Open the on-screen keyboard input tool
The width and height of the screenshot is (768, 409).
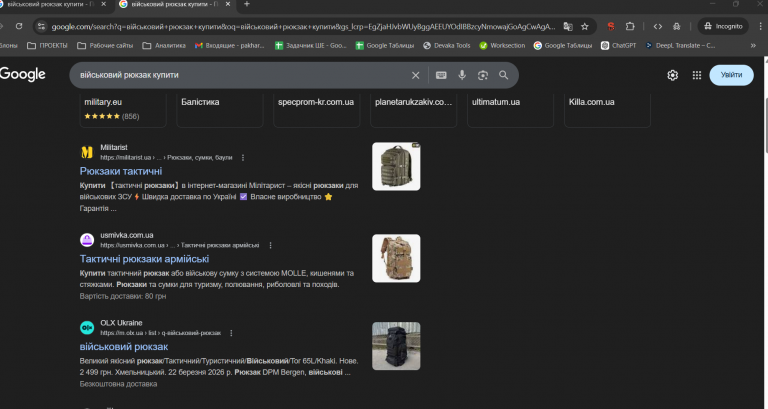[441, 75]
